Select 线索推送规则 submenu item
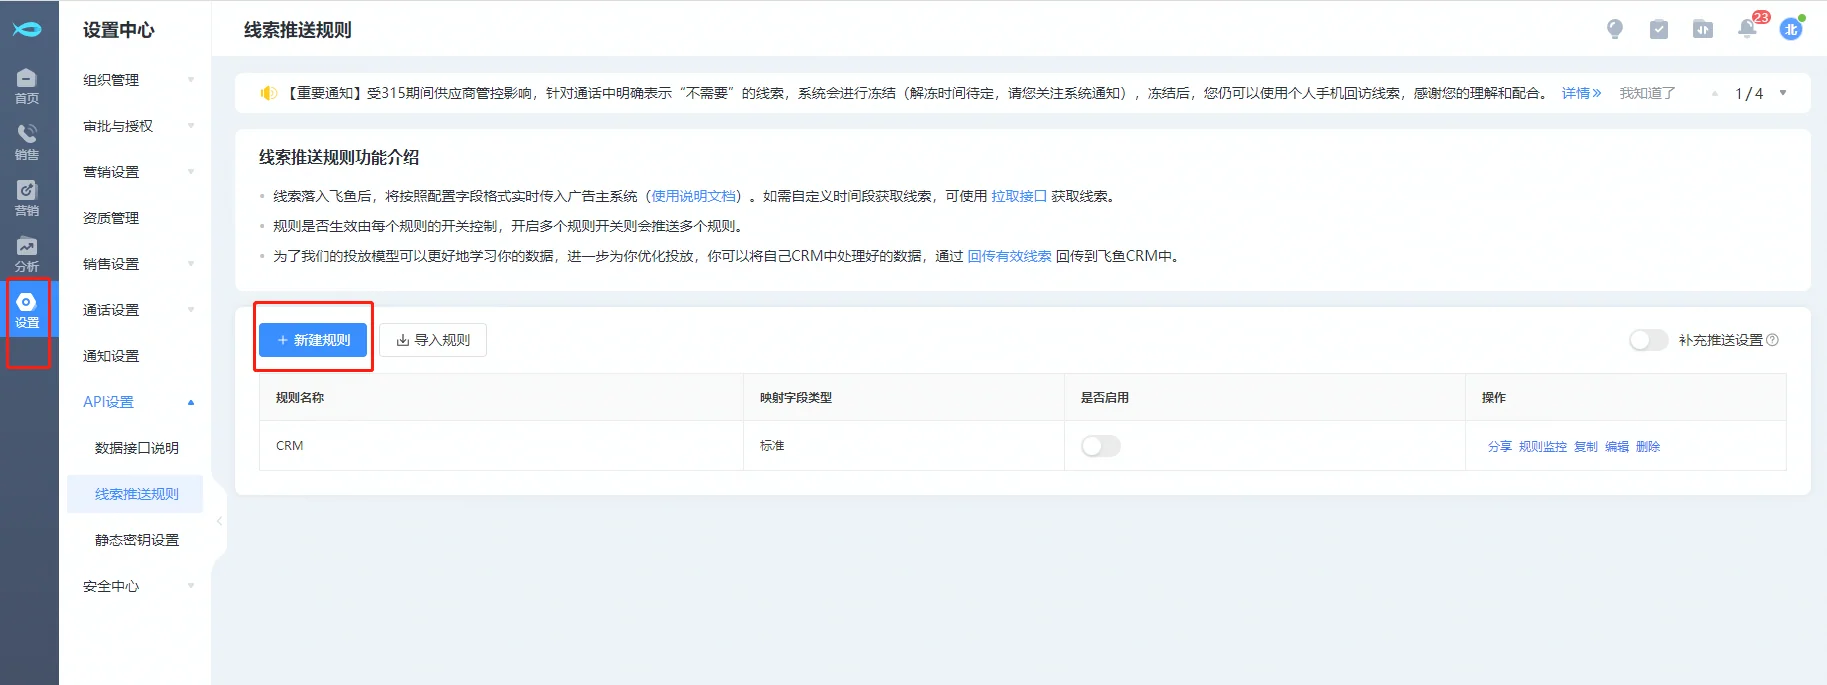Screen dimensions: 1827x685 click(136, 494)
